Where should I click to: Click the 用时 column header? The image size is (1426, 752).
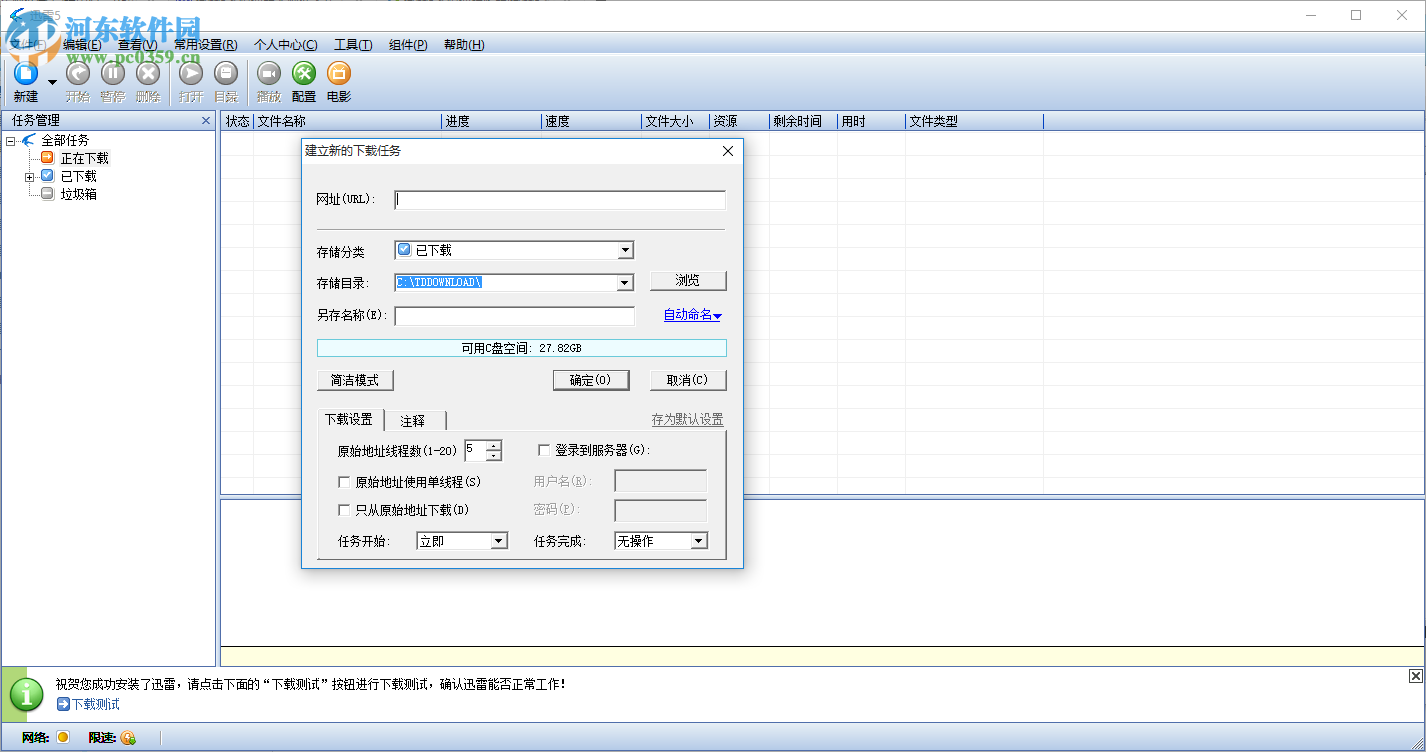pos(871,121)
